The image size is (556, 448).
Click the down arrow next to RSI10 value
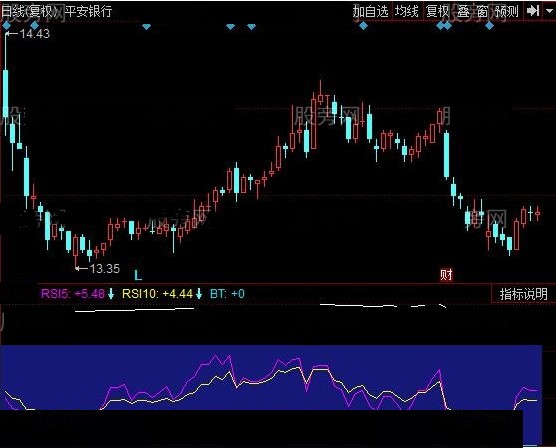click(x=199, y=294)
